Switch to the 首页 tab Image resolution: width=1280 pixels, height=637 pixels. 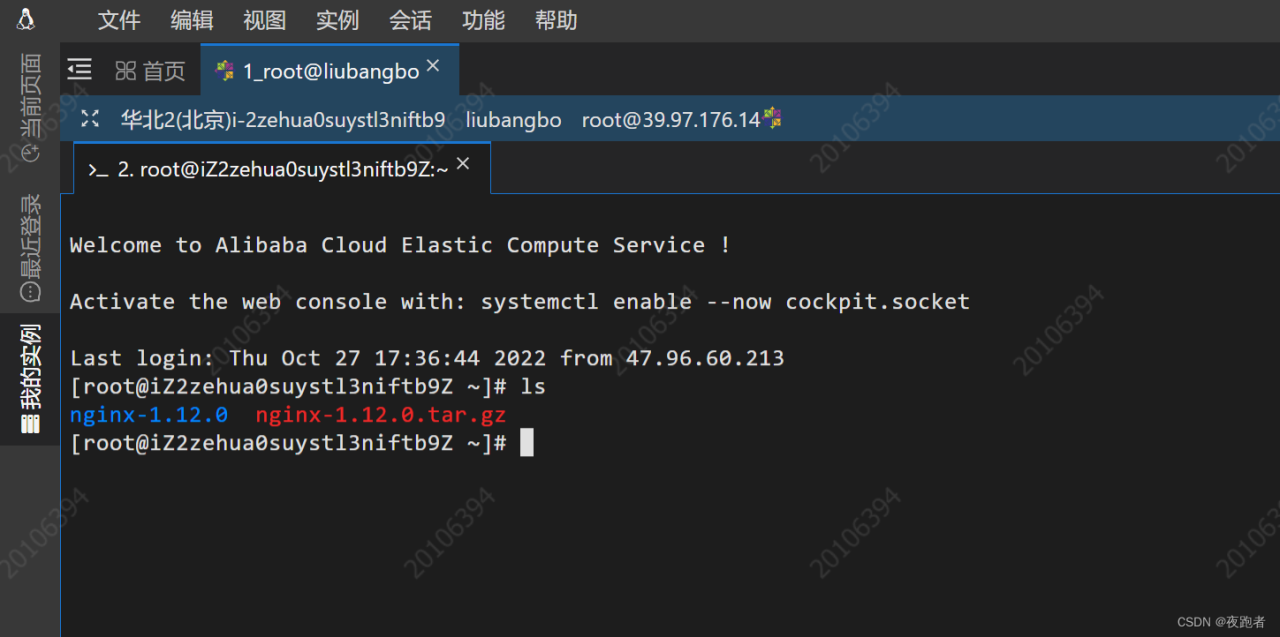click(x=151, y=71)
